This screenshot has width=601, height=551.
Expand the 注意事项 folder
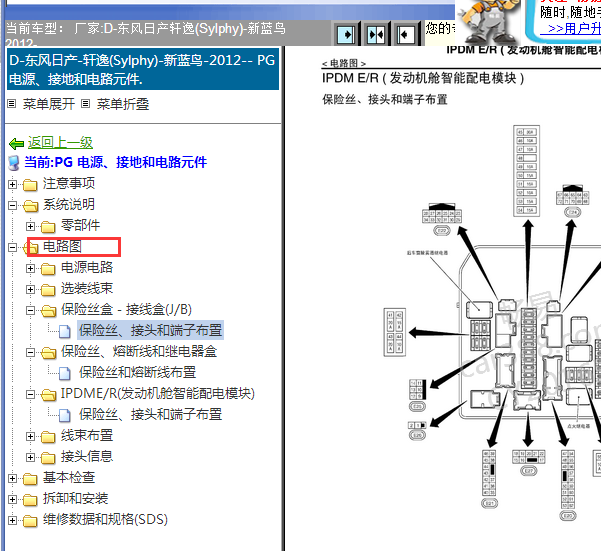(x=12, y=184)
